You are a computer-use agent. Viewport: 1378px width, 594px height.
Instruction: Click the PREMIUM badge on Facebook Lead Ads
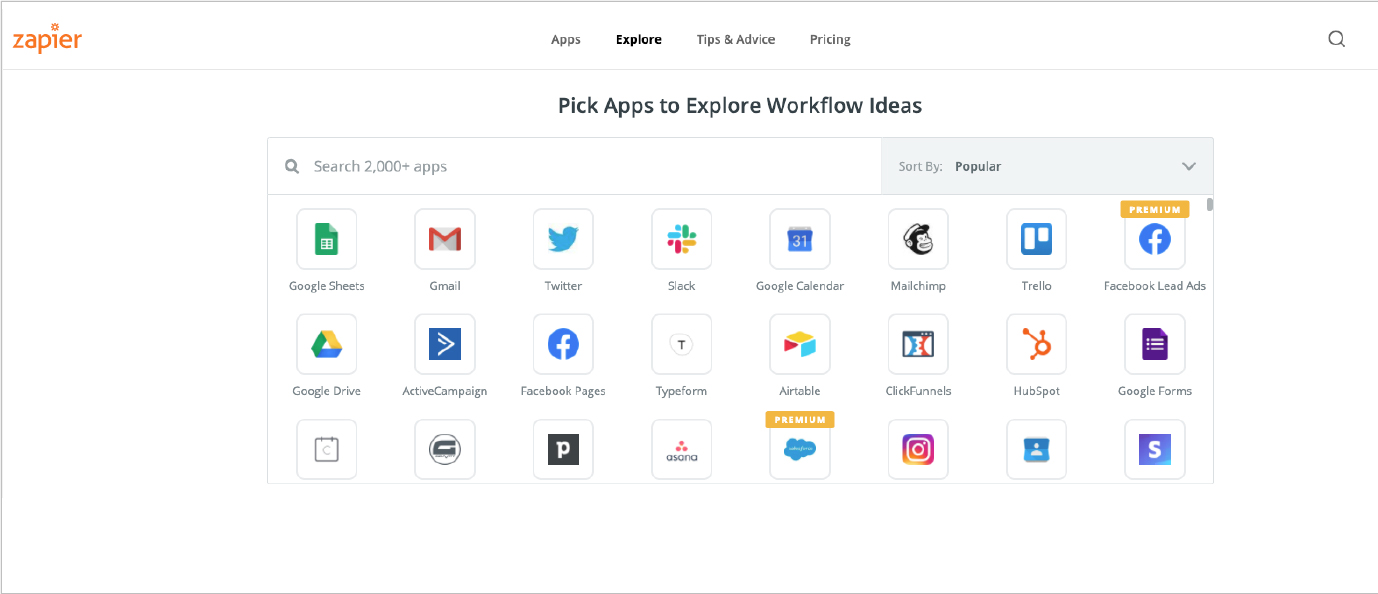tap(1155, 210)
